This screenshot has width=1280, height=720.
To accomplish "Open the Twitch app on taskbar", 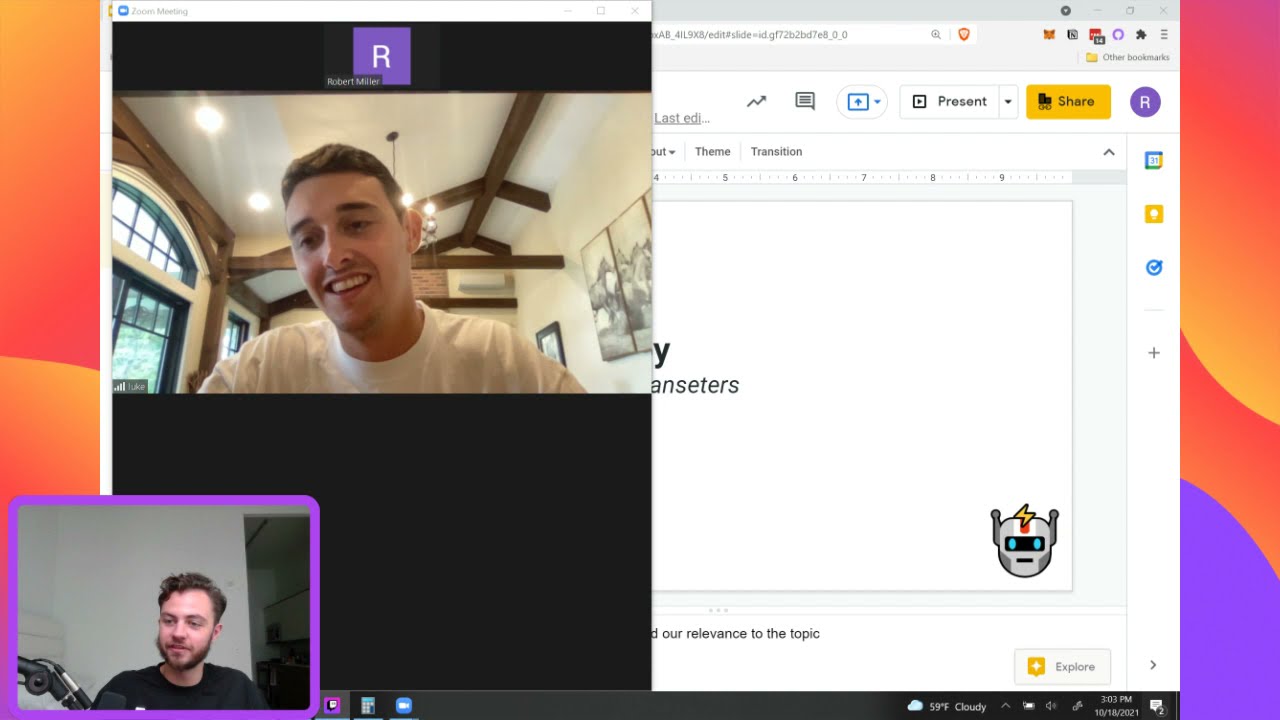I will (x=332, y=706).
